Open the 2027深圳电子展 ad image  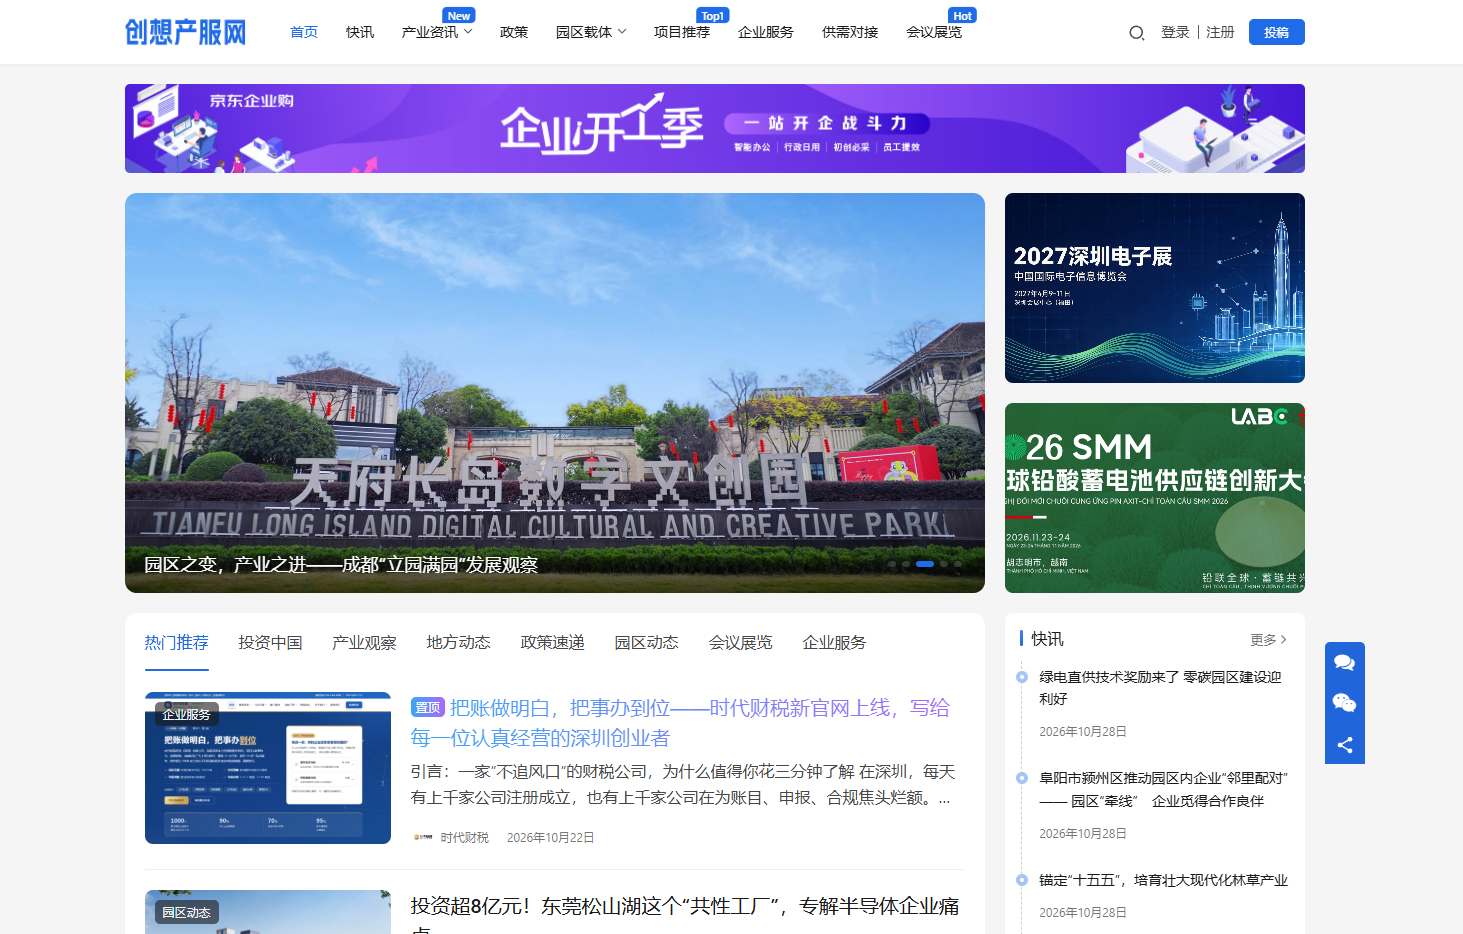pos(1155,288)
